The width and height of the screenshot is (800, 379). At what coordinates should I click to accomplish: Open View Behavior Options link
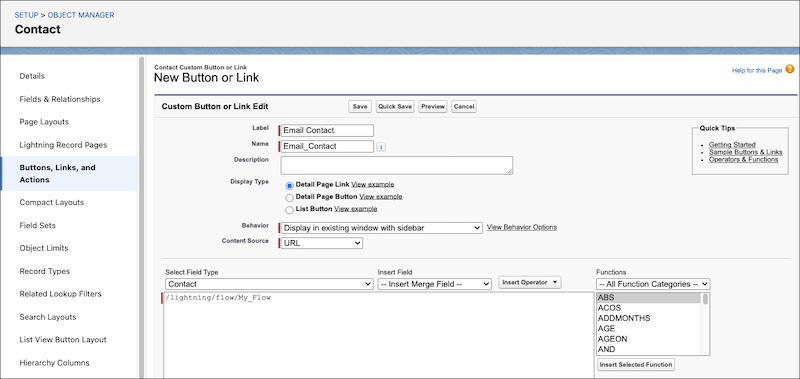pos(521,227)
